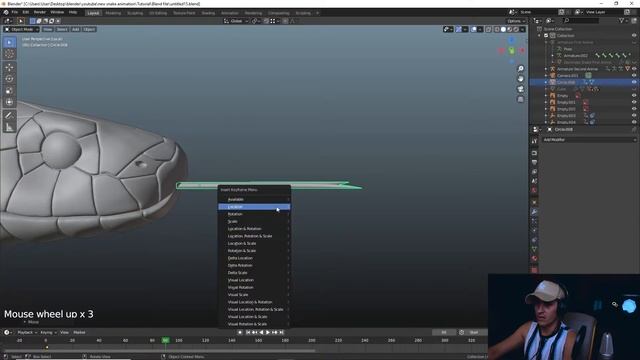Click the viewport zoom magnifier icon
This screenshot has height=360, width=640.
[520, 69]
